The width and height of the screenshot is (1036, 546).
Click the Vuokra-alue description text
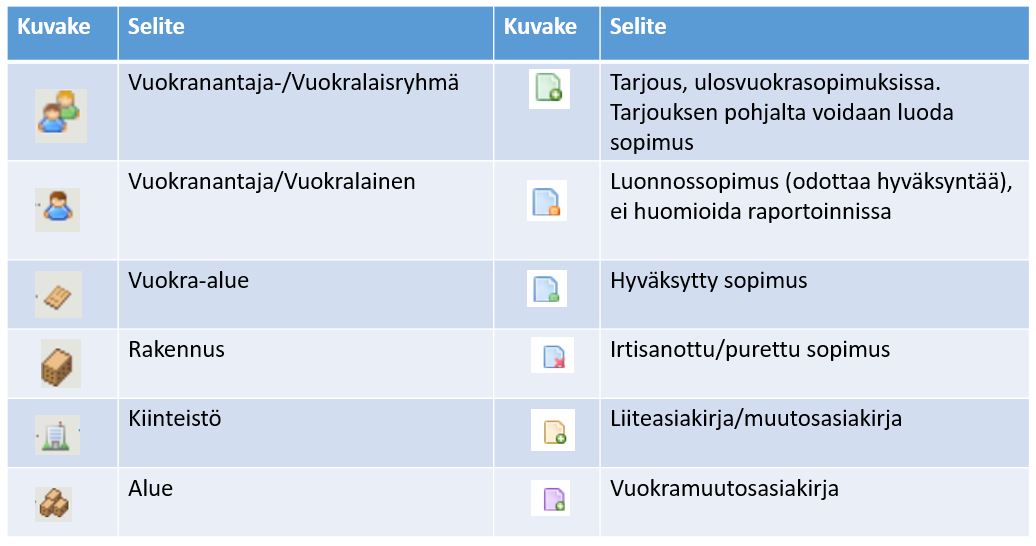point(188,281)
